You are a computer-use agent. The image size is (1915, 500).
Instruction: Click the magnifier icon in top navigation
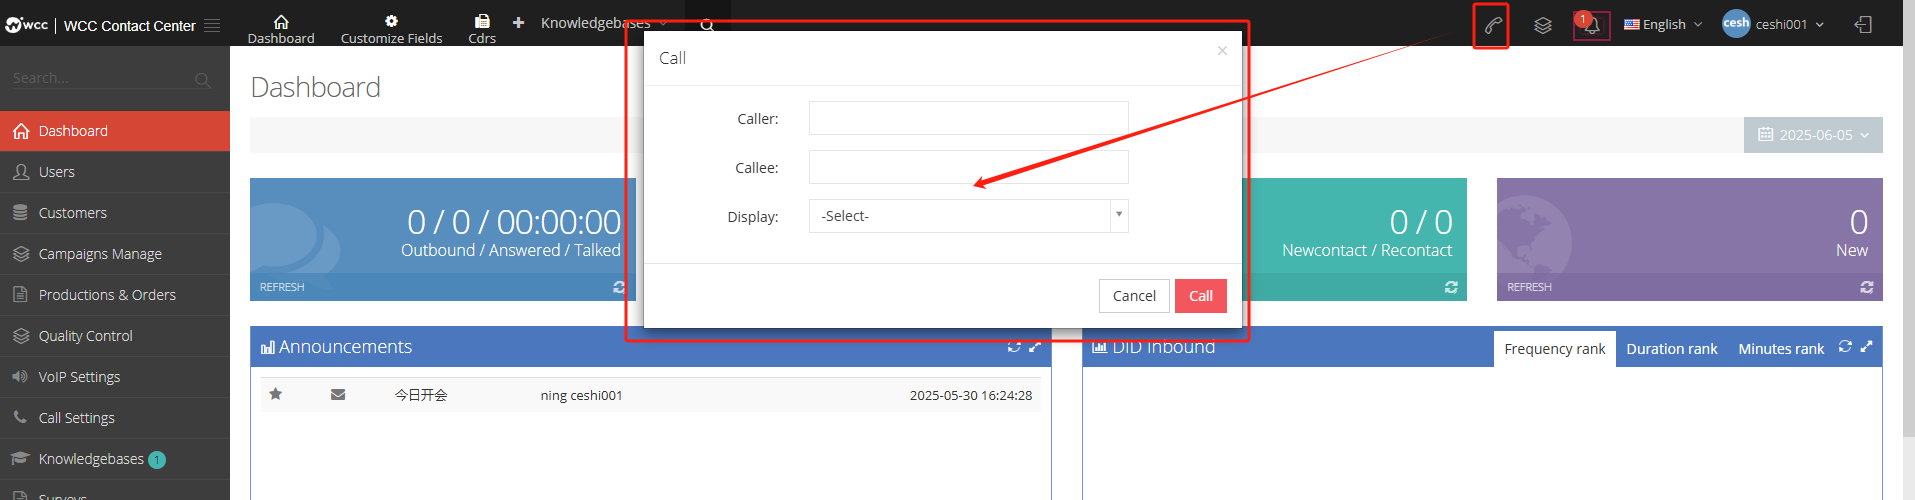[707, 25]
